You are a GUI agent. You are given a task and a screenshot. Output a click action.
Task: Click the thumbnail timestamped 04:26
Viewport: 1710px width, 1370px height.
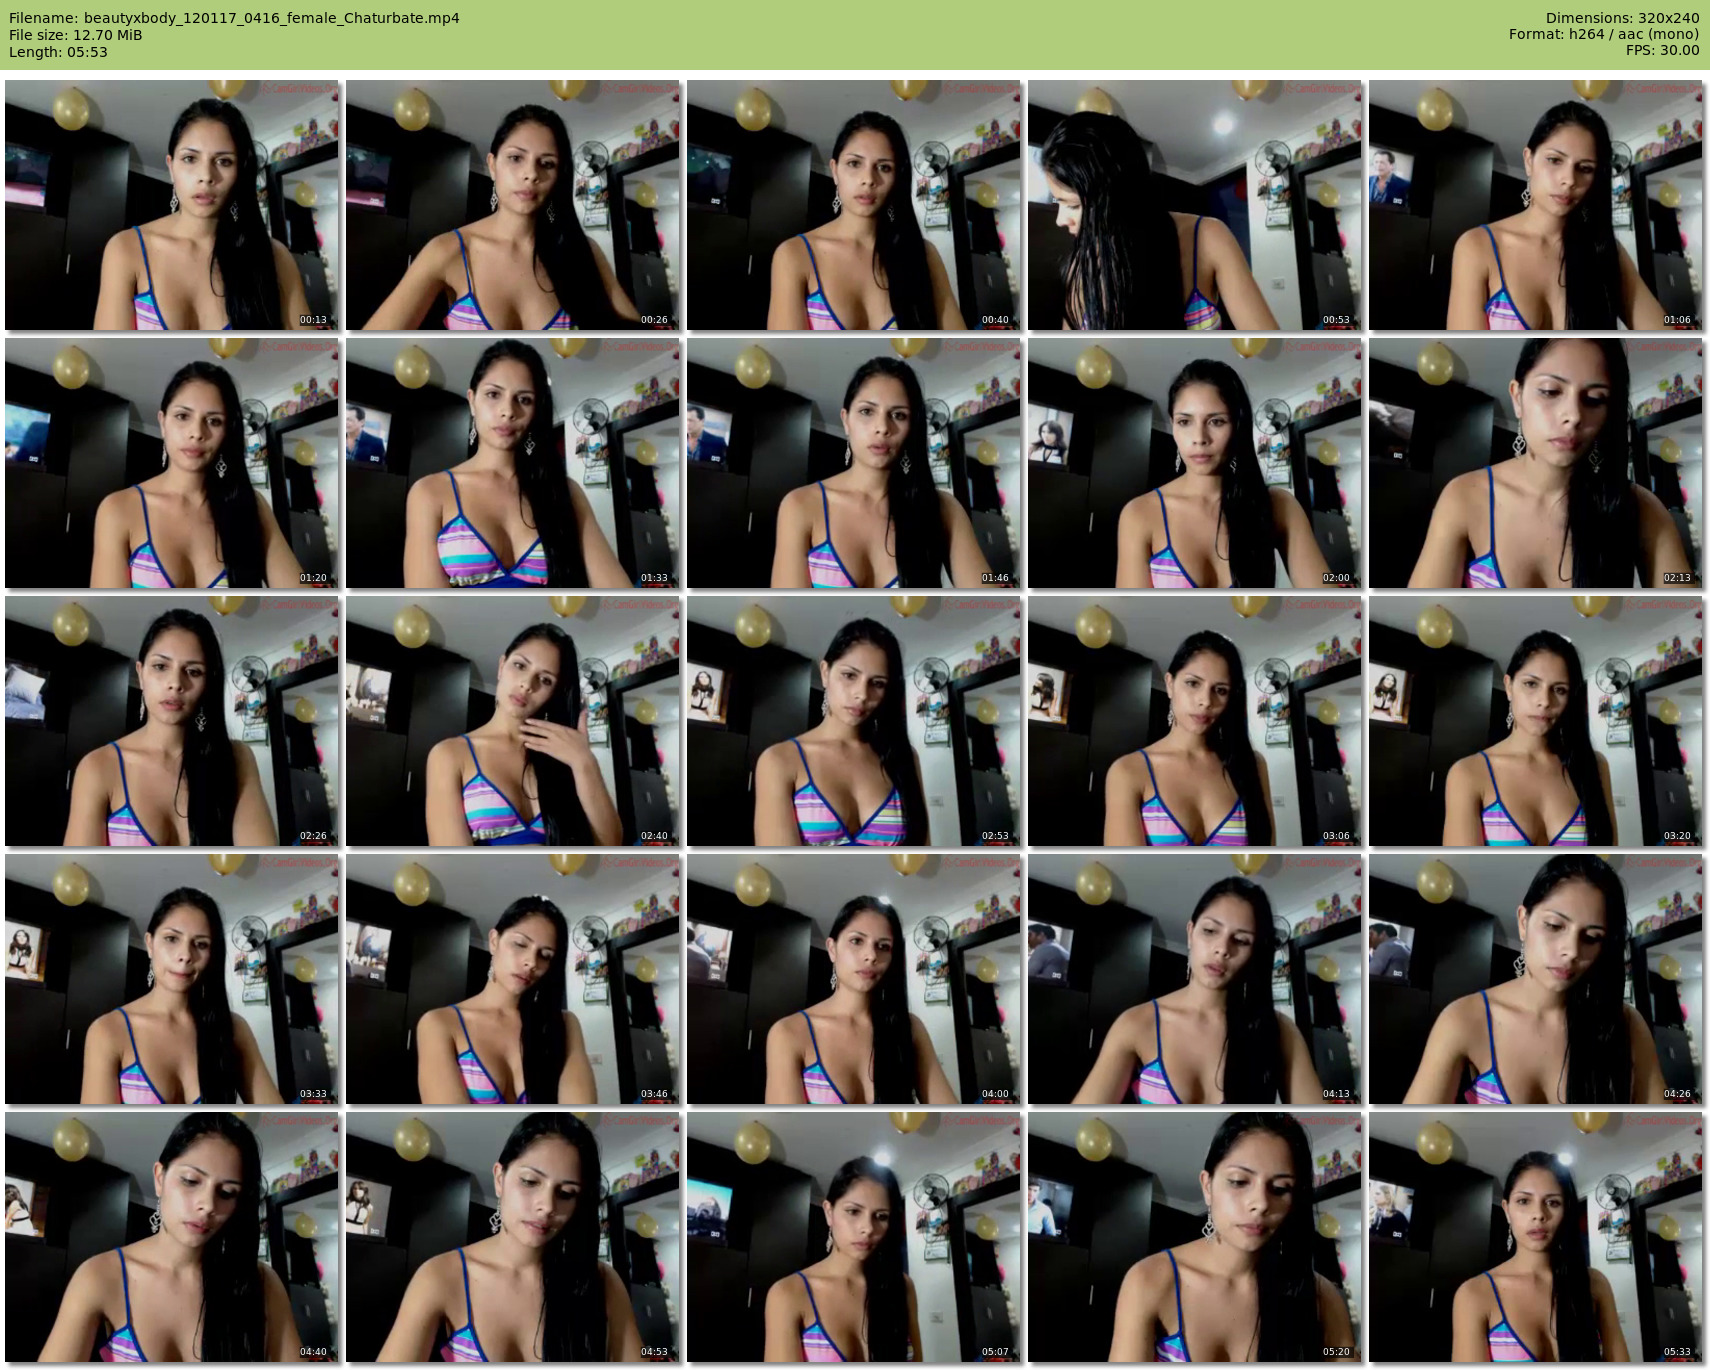(x=1536, y=979)
